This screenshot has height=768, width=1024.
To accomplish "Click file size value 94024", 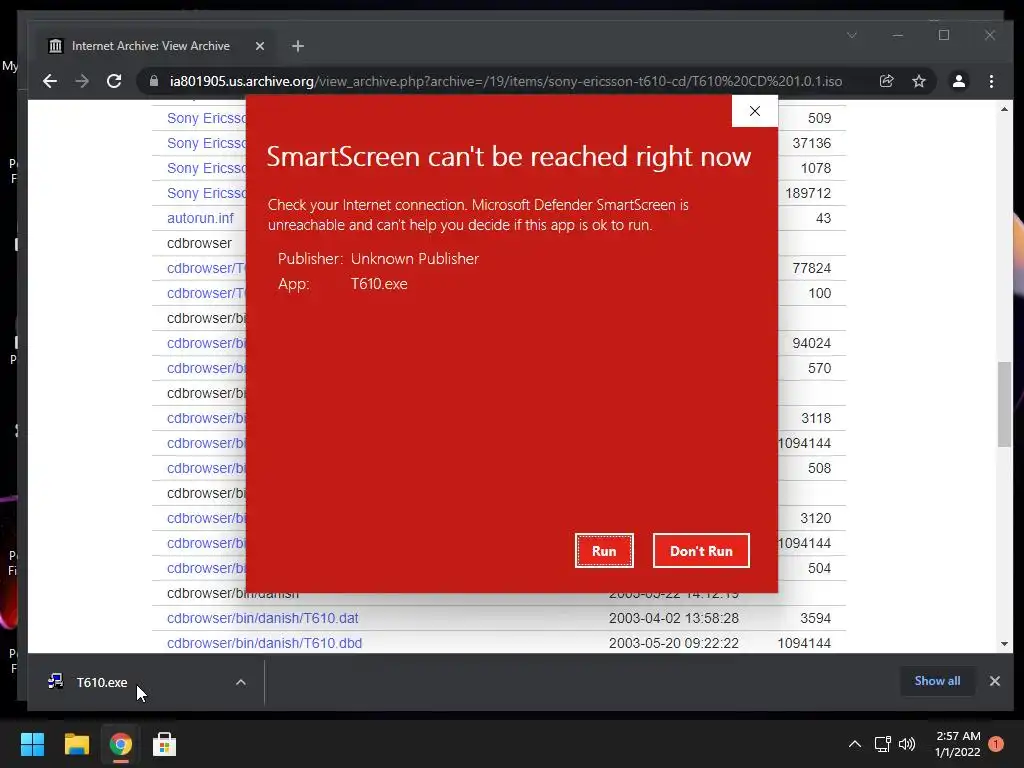I will [812, 344].
